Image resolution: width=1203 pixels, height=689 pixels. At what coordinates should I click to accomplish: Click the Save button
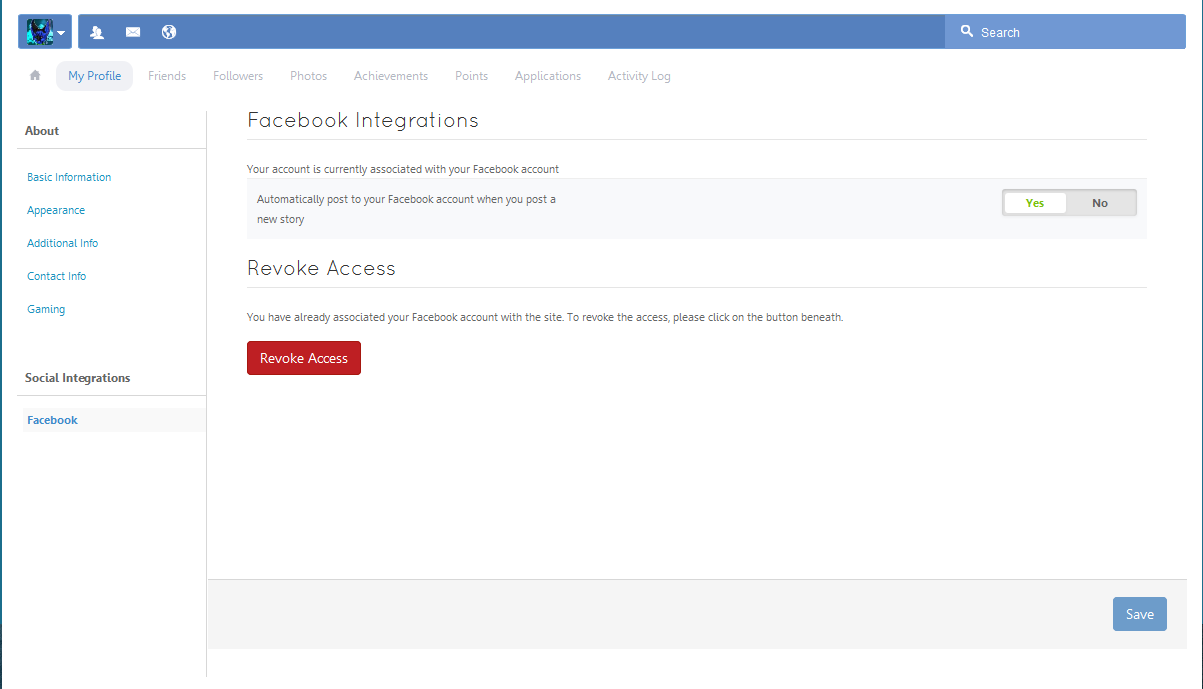pos(1140,614)
